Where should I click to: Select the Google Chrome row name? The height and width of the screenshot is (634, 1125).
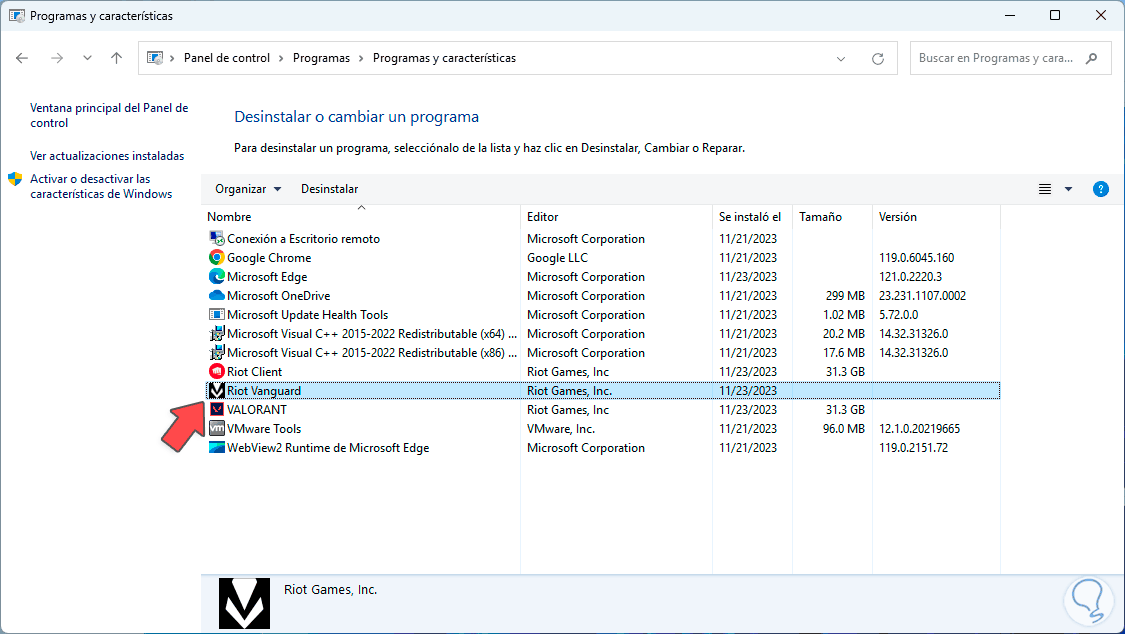click(269, 257)
